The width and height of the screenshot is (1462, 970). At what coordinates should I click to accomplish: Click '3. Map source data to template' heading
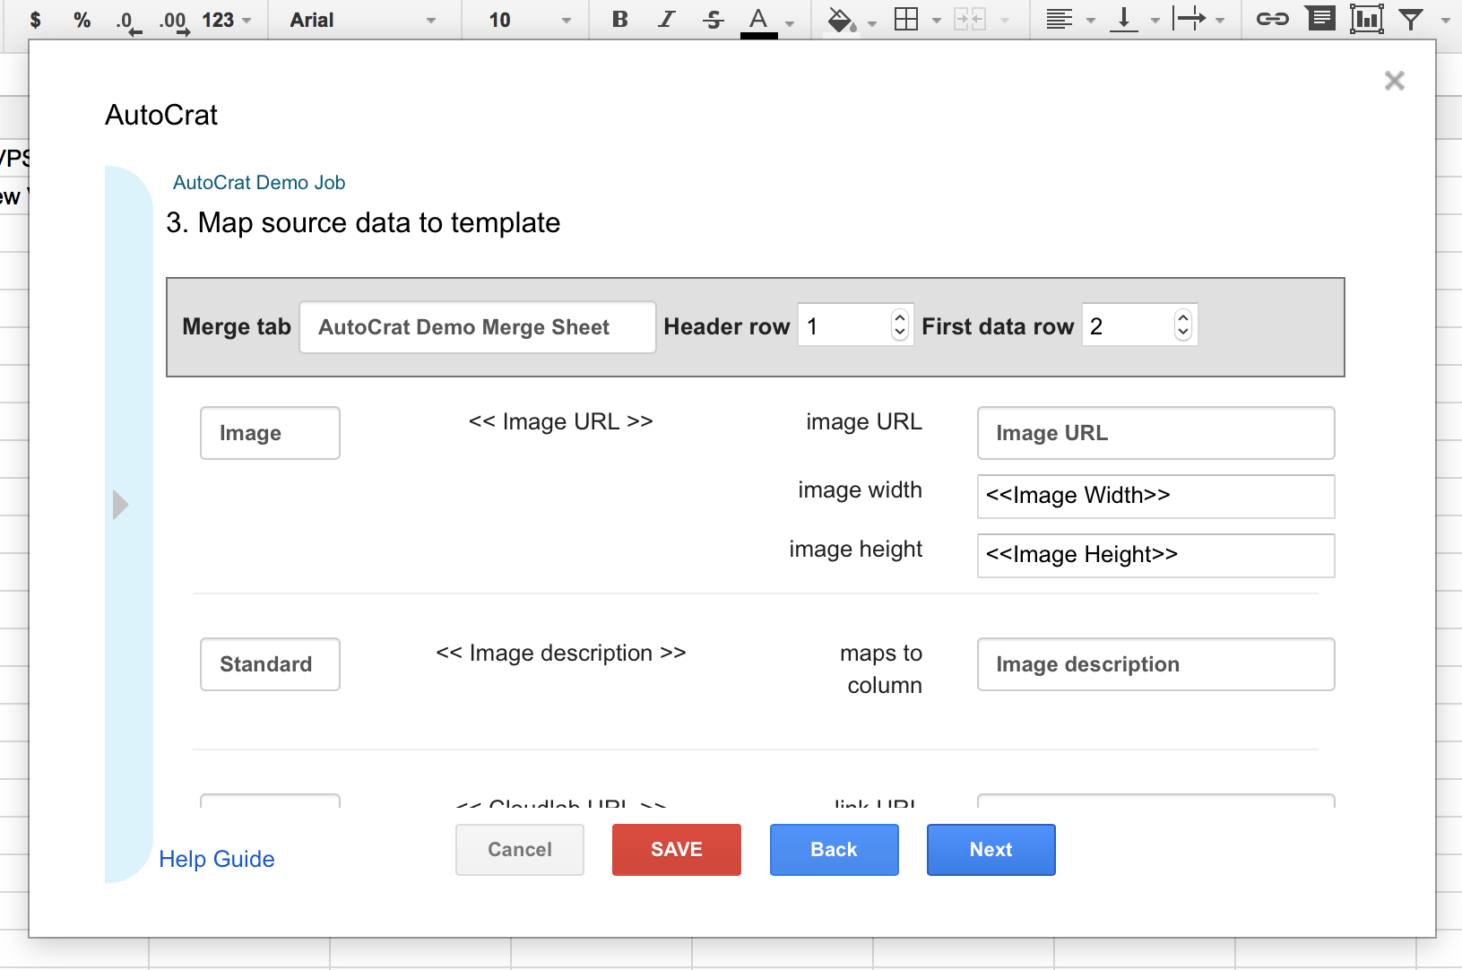tap(363, 223)
